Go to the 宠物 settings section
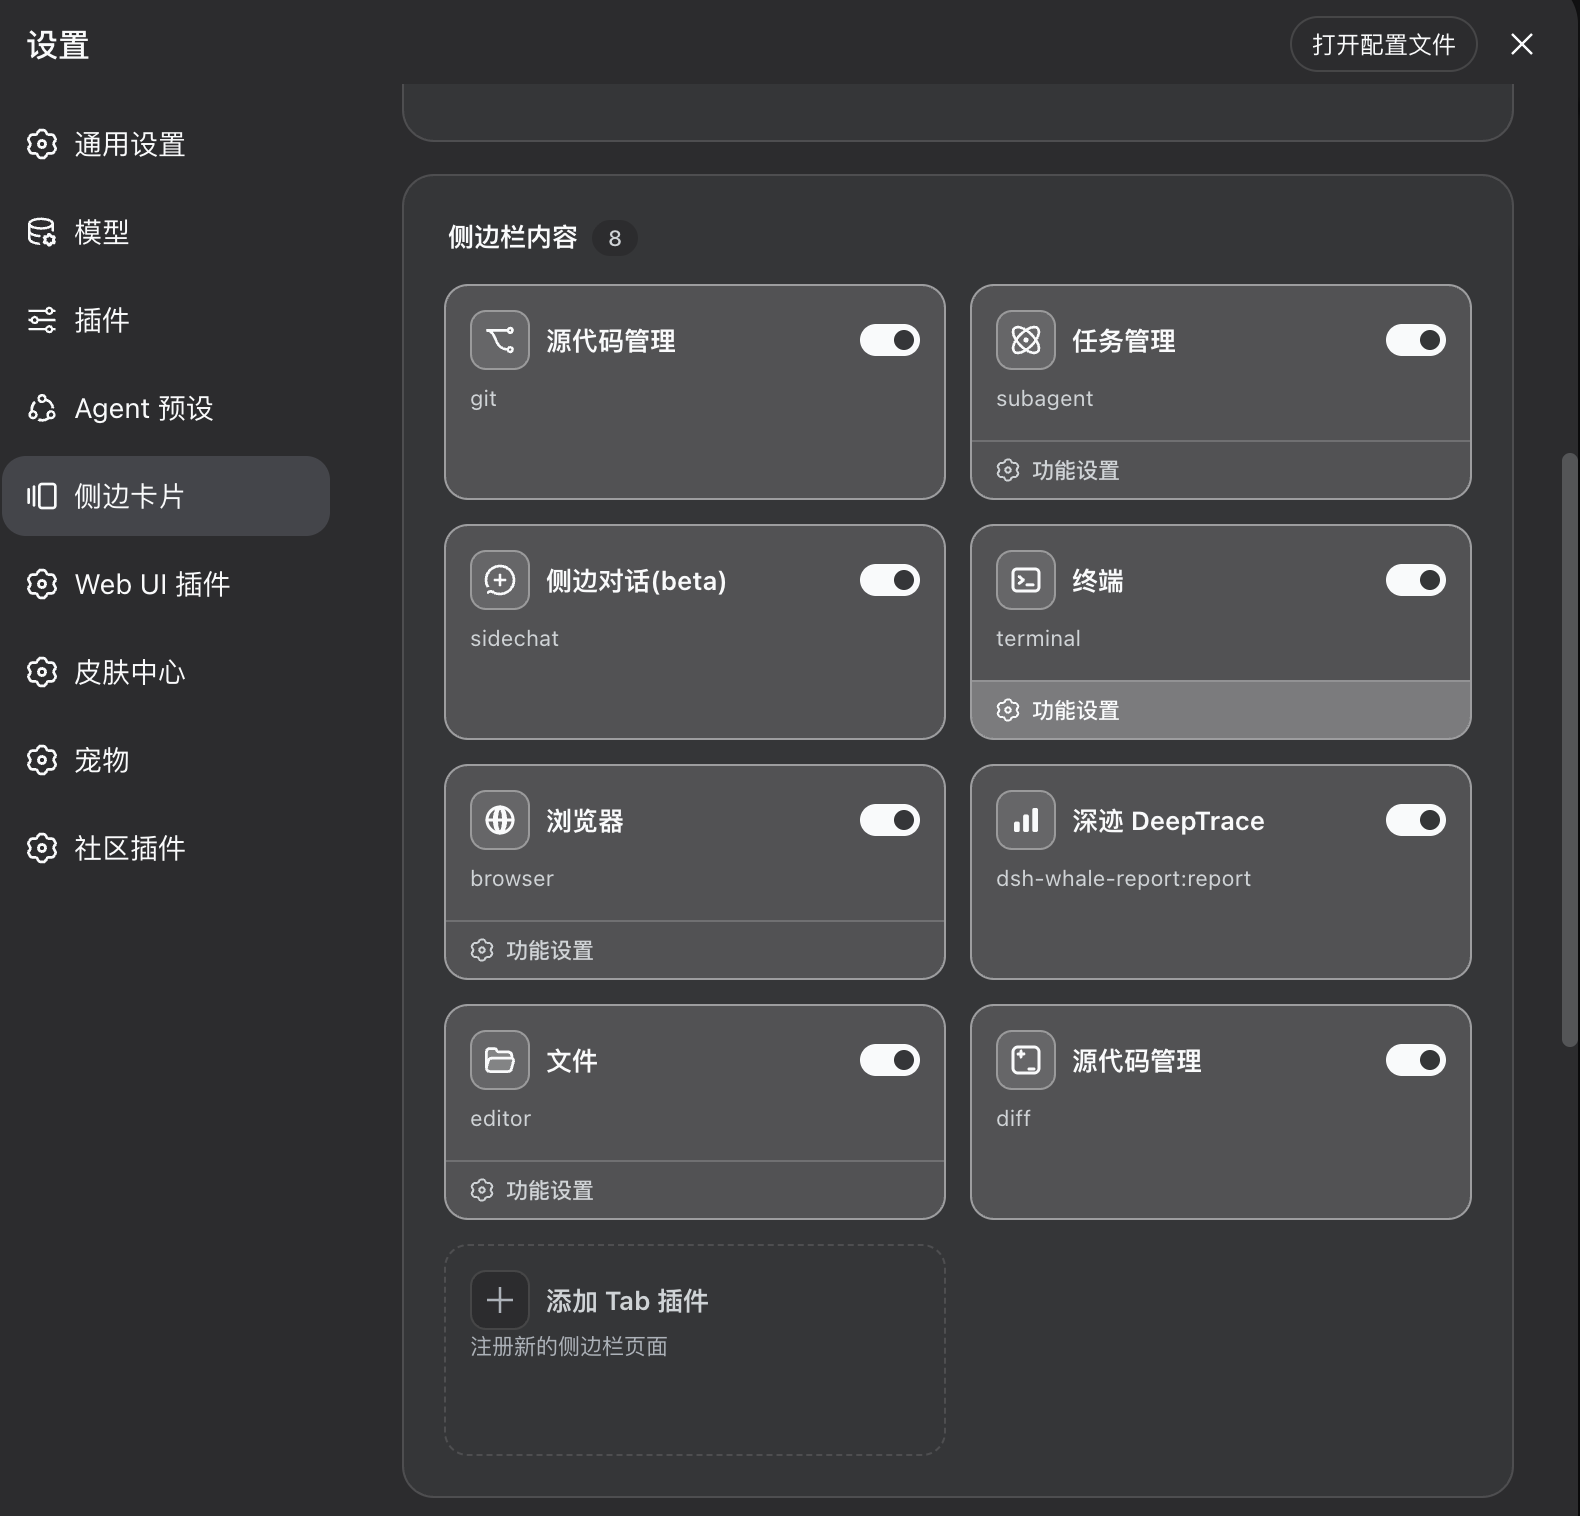The height and width of the screenshot is (1516, 1580). 166,760
